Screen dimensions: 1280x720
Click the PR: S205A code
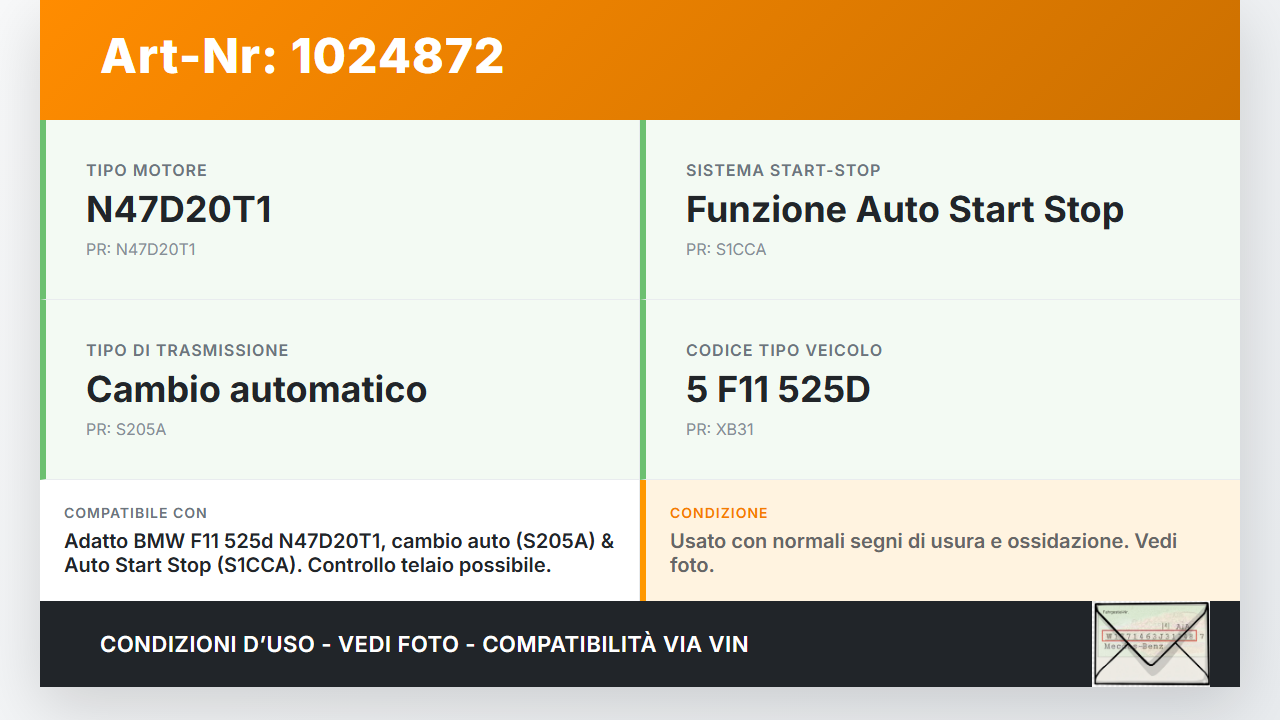[x=126, y=430]
